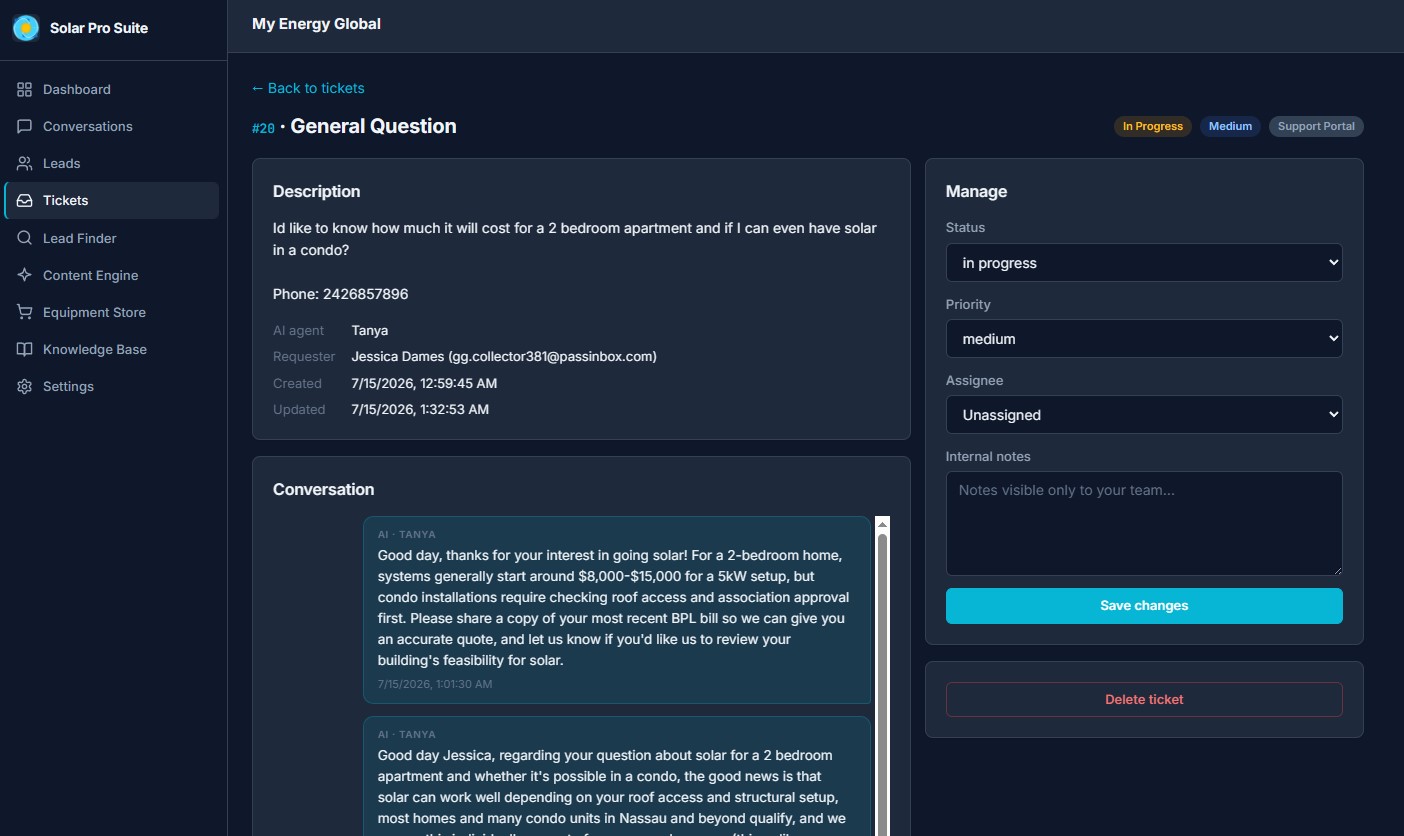Click the ticket number #20
The height and width of the screenshot is (836, 1404).
pyautogui.click(x=263, y=128)
